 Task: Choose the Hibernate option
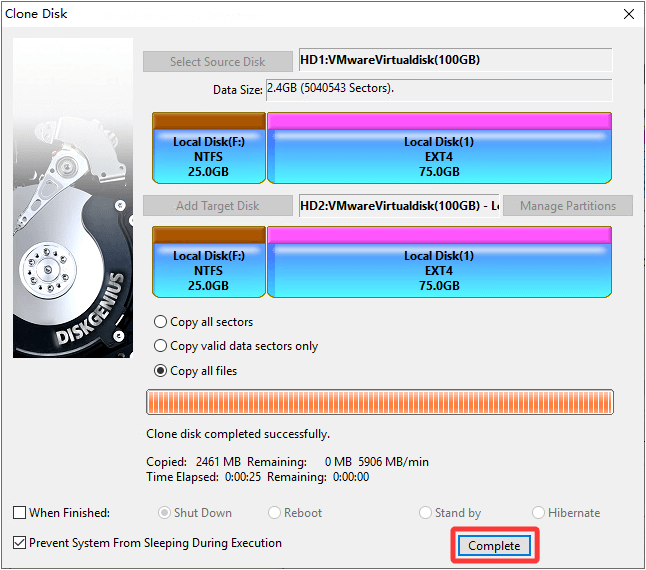539,513
